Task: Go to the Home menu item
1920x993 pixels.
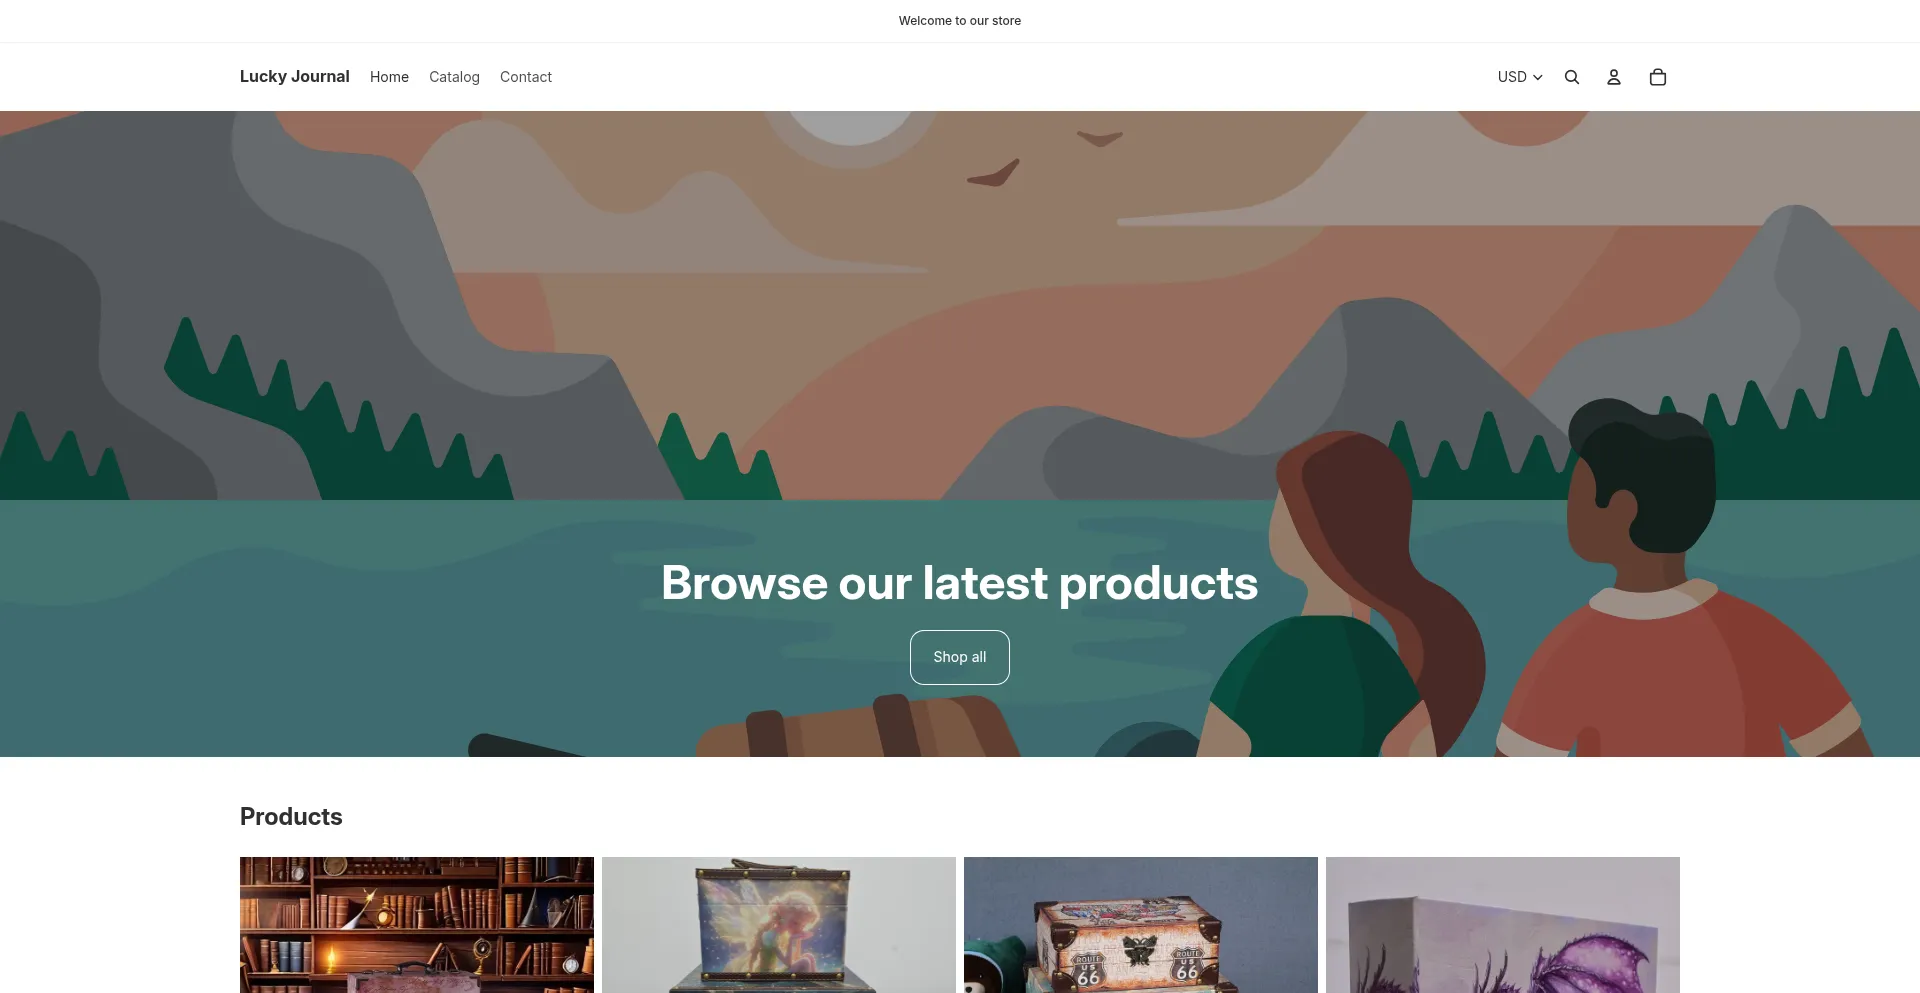Action: [x=389, y=77]
